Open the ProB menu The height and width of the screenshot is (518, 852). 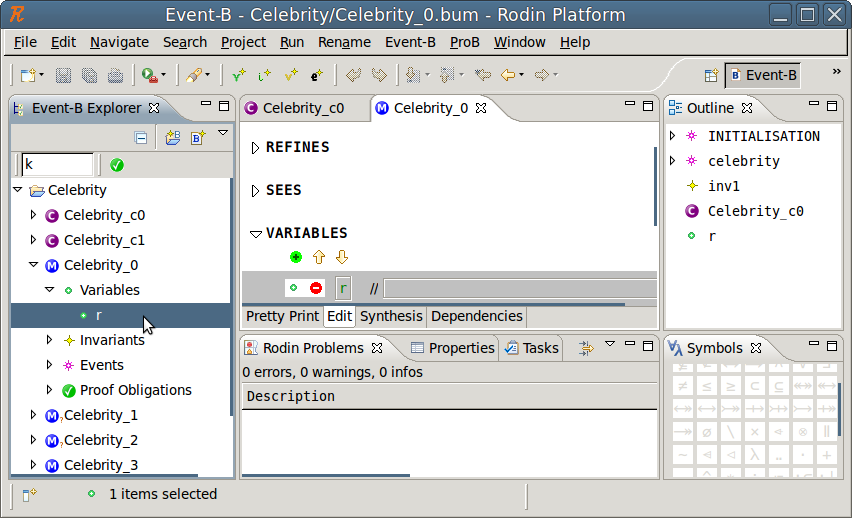tap(464, 42)
